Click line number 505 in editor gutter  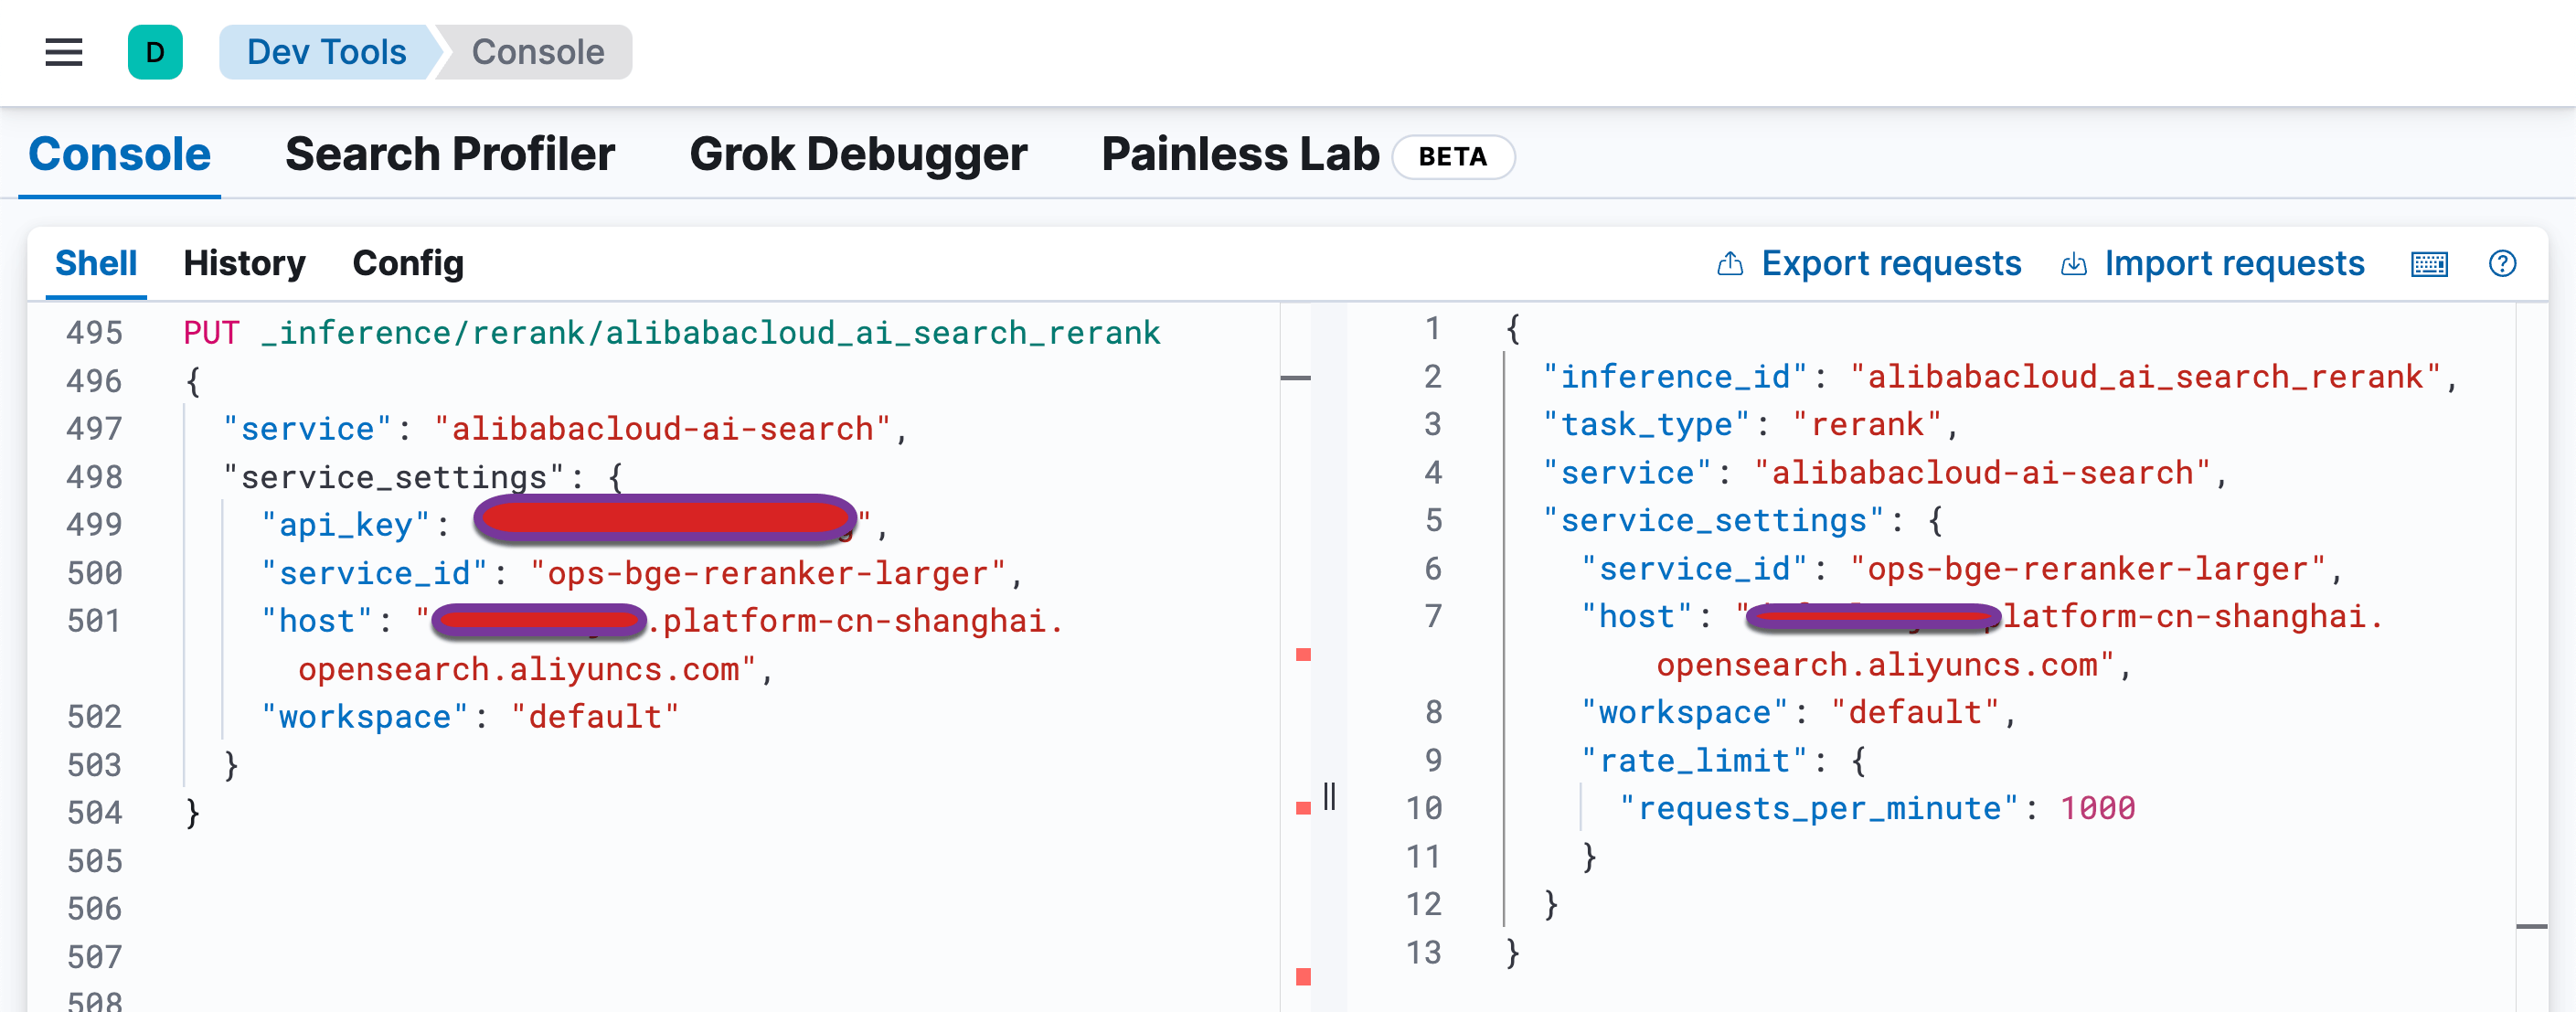94,861
